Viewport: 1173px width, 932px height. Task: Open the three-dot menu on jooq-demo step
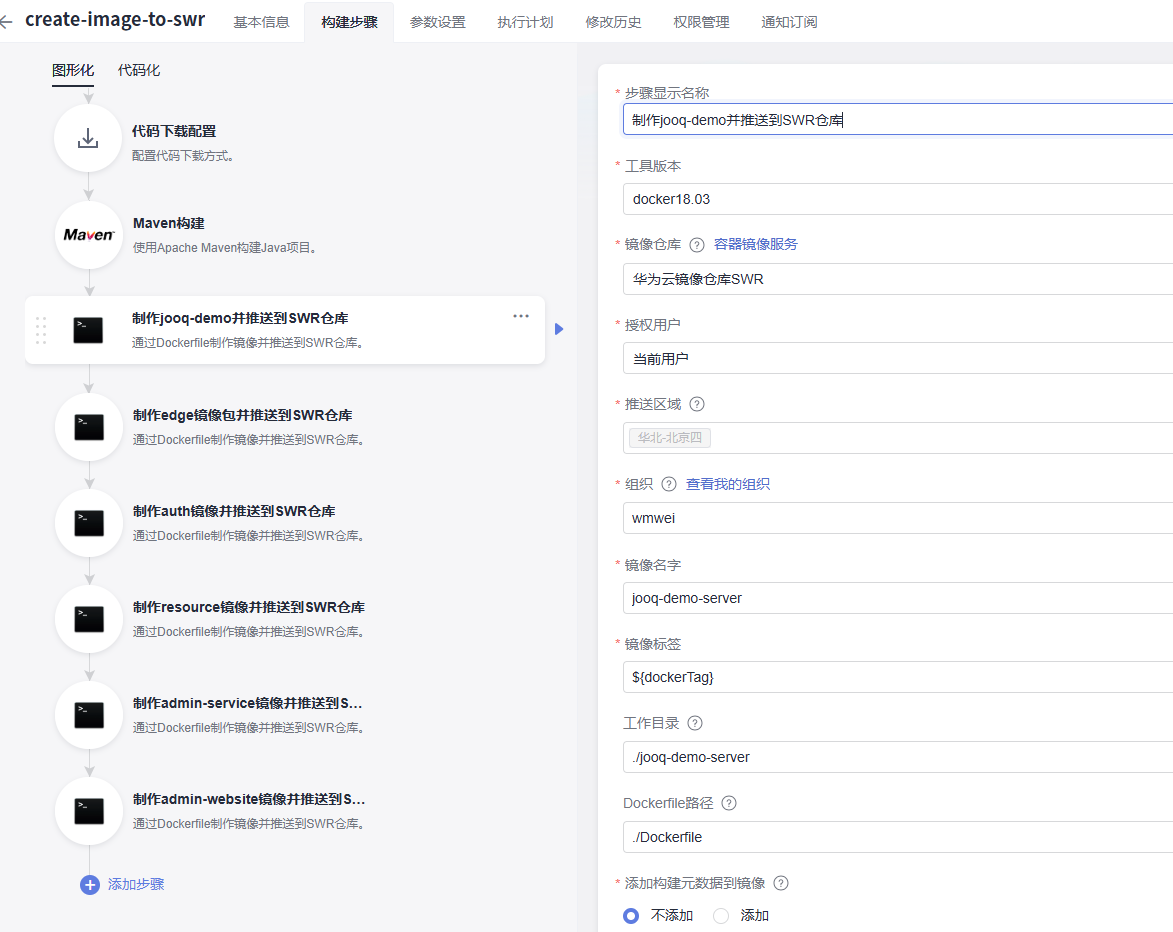click(521, 316)
